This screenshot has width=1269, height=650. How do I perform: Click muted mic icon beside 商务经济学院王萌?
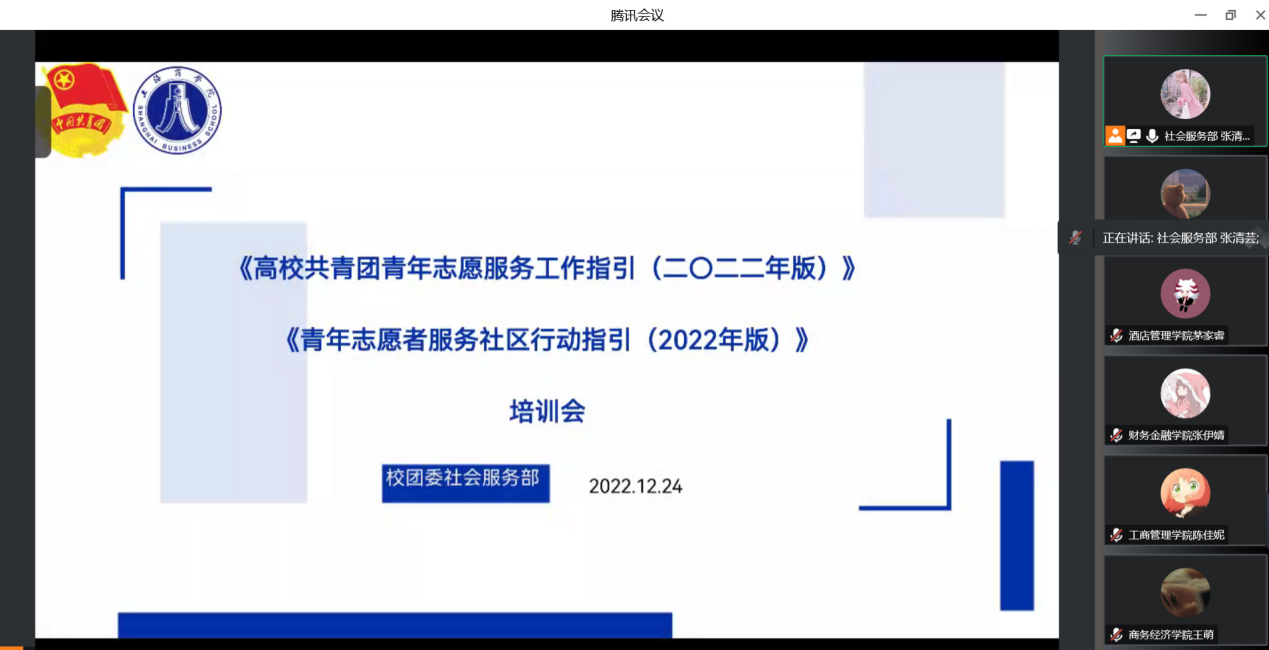pyautogui.click(x=1116, y=635)
